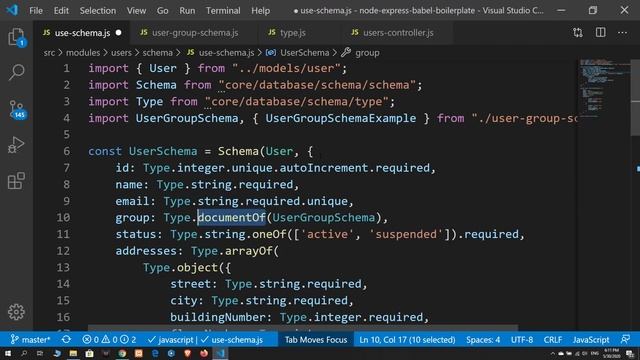Click the use-schema.js breadcrumb segment
640x360 pixels.
pos(221,53)
